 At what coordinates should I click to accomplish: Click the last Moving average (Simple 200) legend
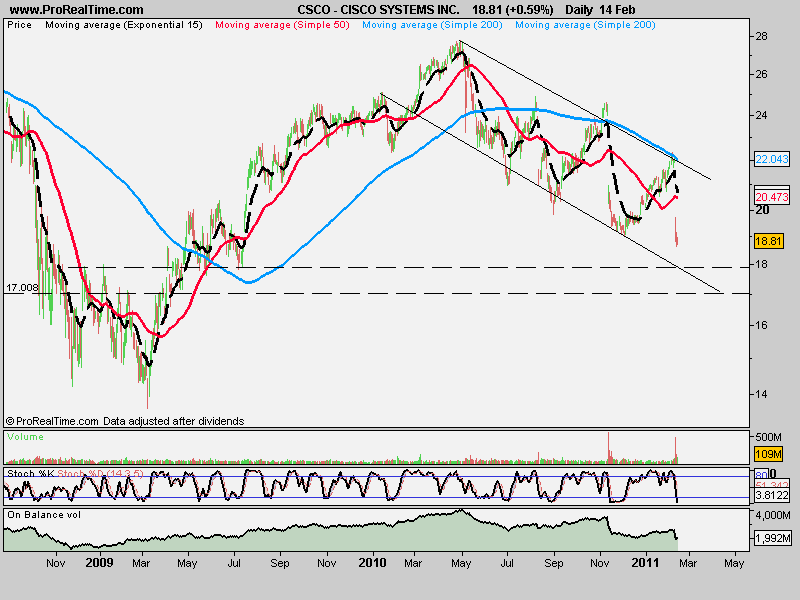point(585,24)
